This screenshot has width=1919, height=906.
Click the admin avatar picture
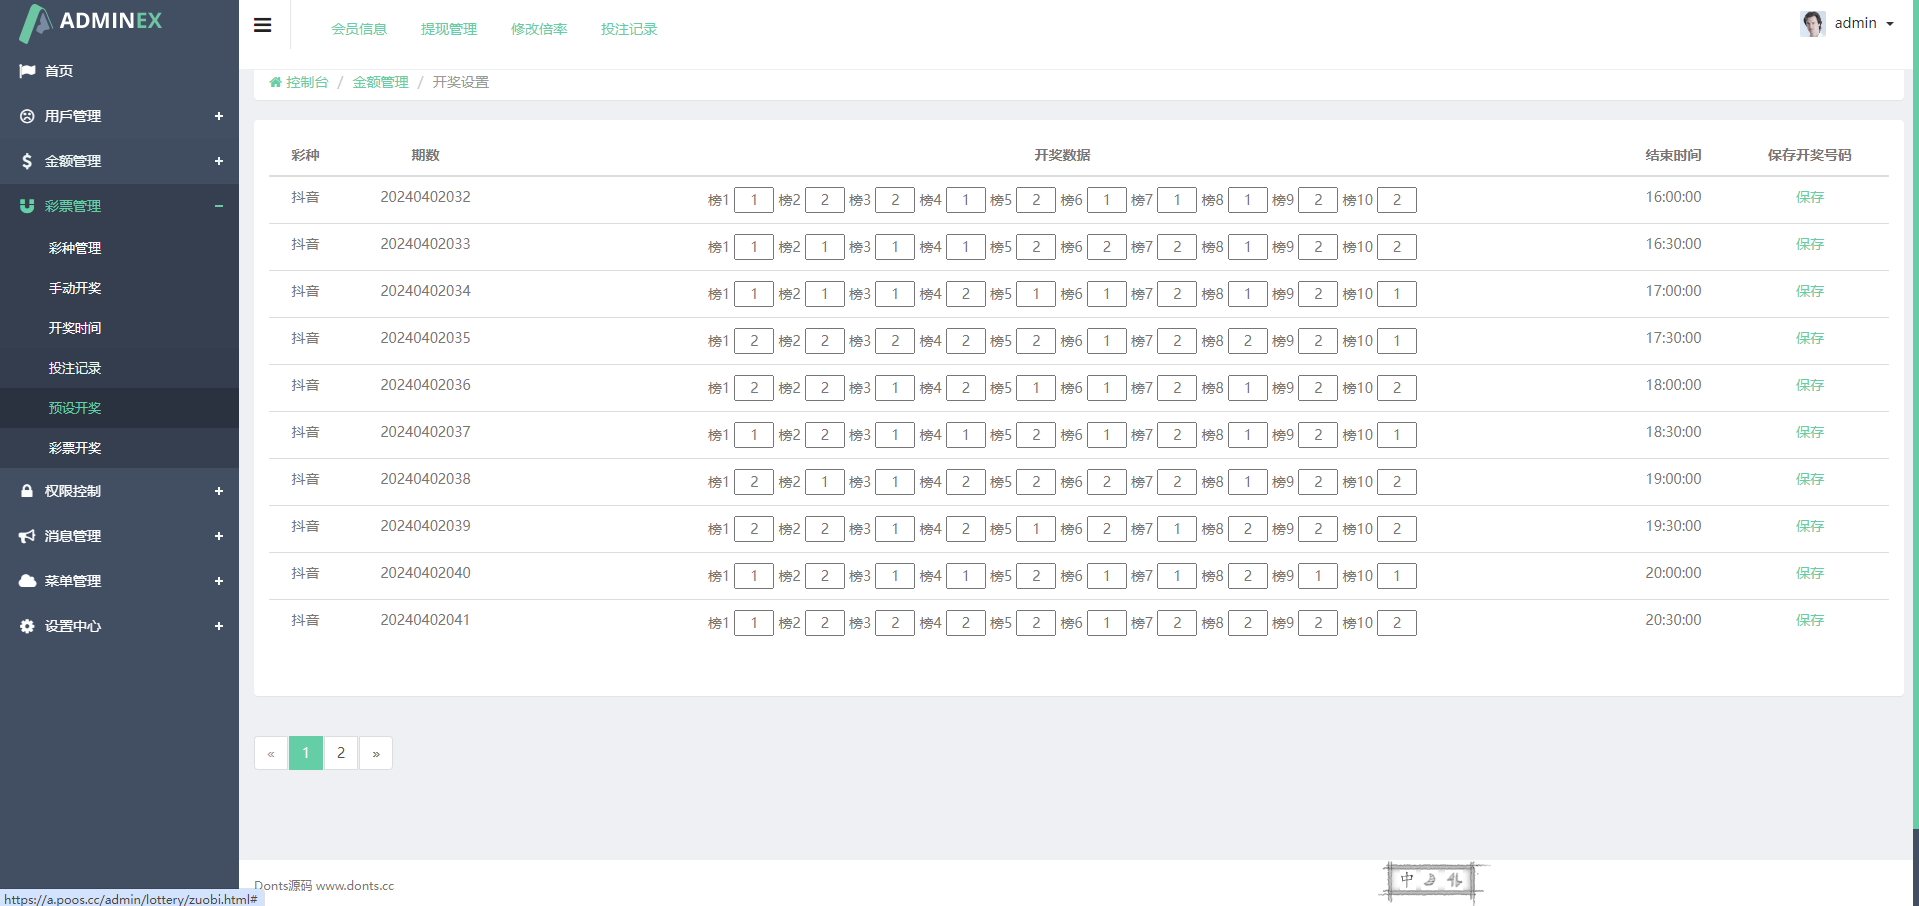tap(1813, 23)
